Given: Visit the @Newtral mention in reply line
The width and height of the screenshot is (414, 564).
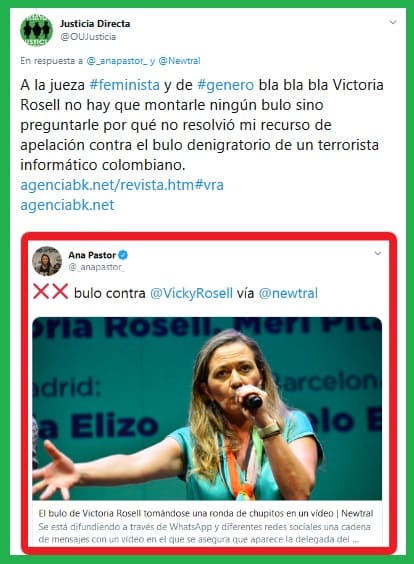Looking at the screenshot, I should coord(179,61).
